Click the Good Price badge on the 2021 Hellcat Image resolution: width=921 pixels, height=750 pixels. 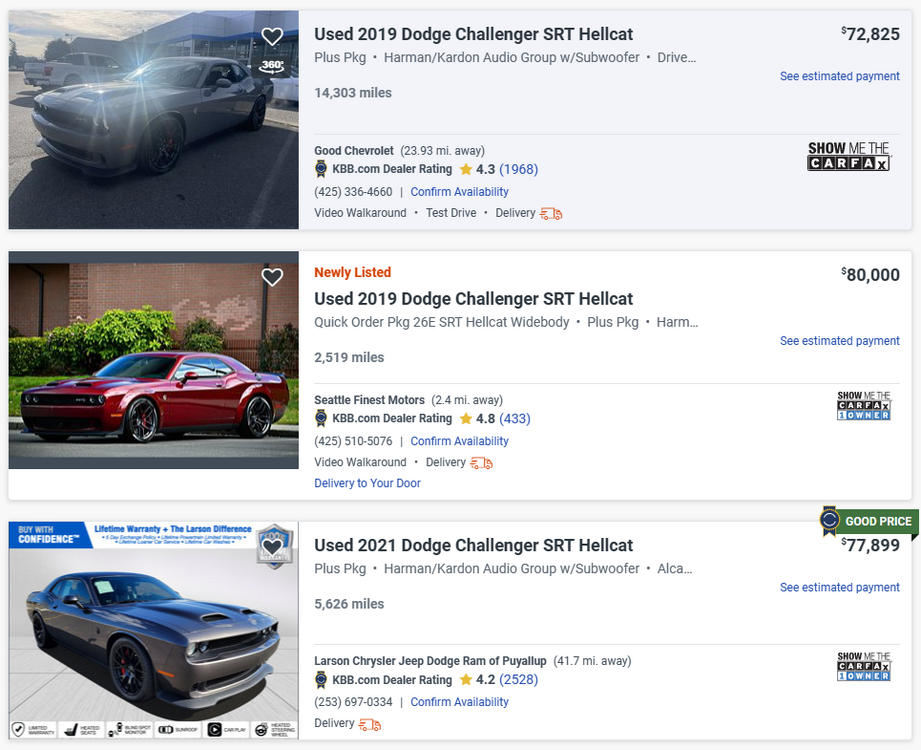(x=866, y=521)
